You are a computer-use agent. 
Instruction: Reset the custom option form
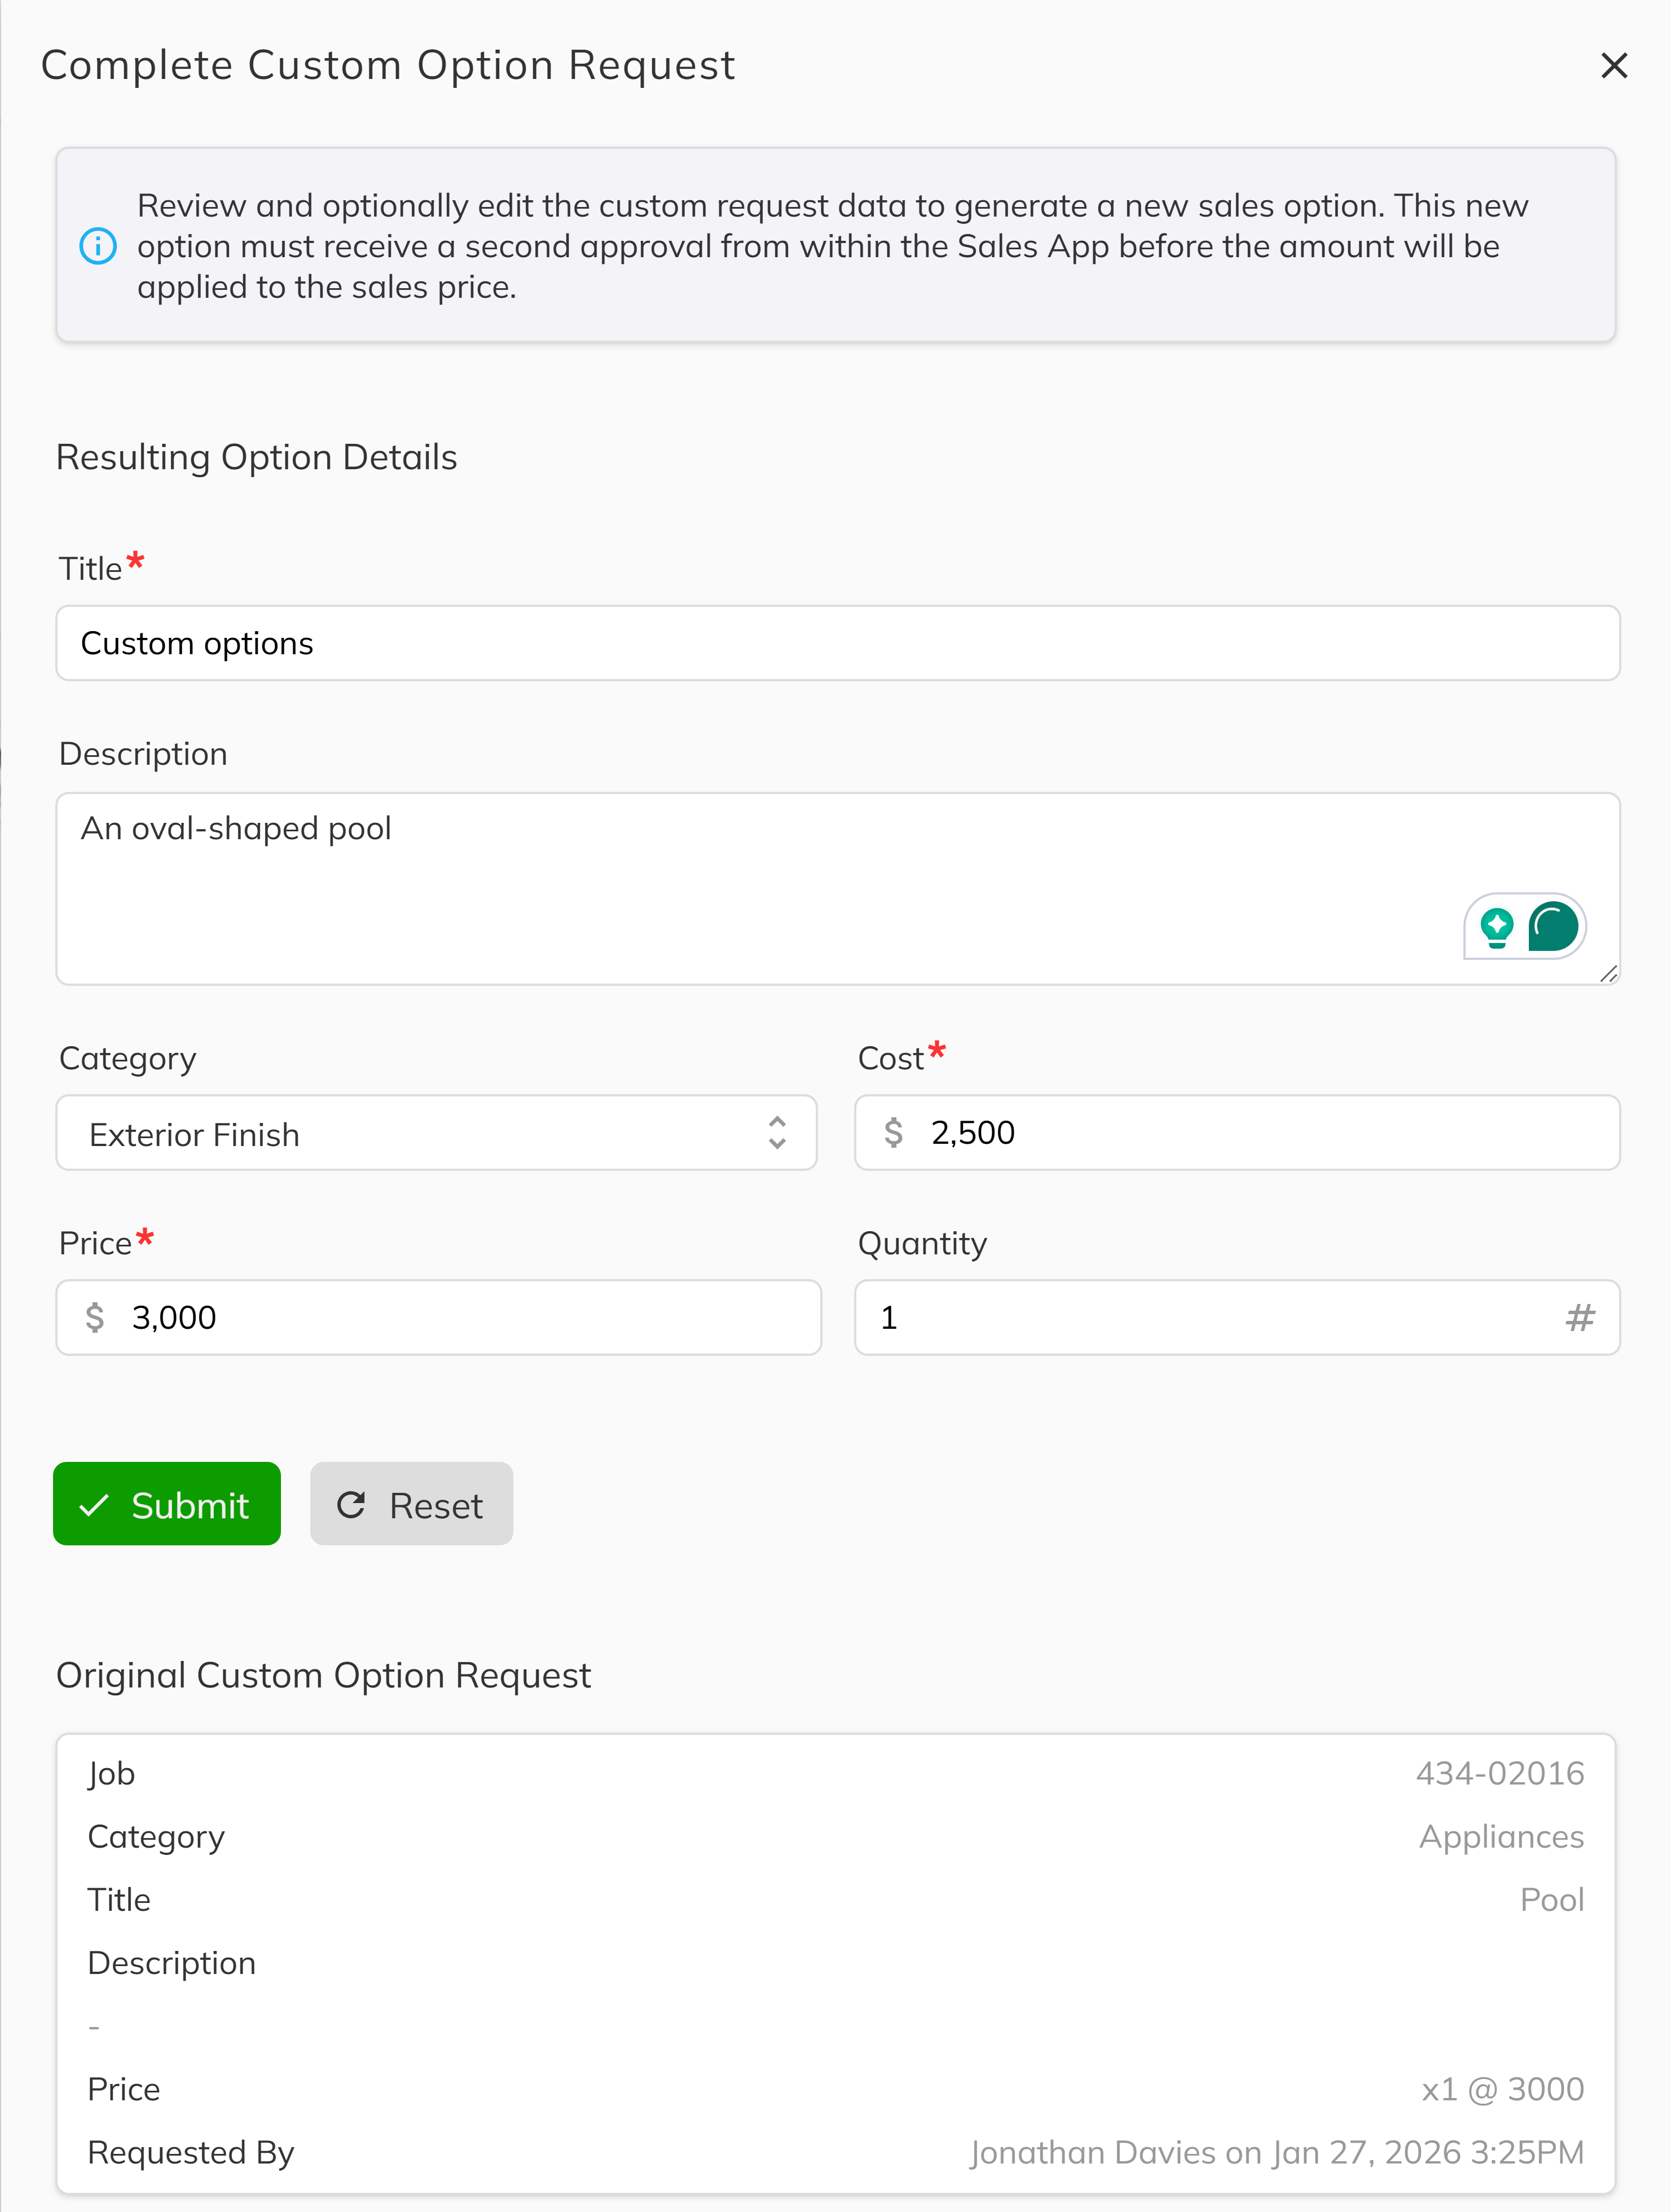[411, 1504]
